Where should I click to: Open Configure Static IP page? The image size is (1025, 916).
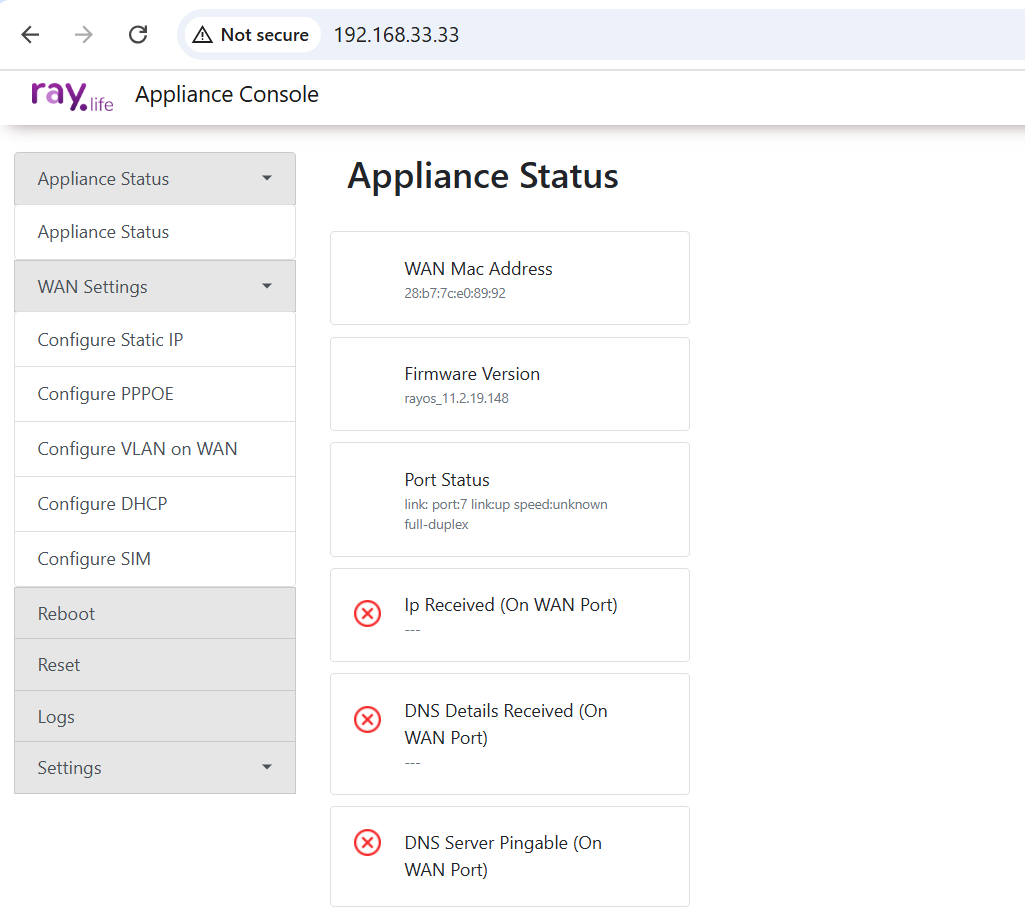click(110, 340)
